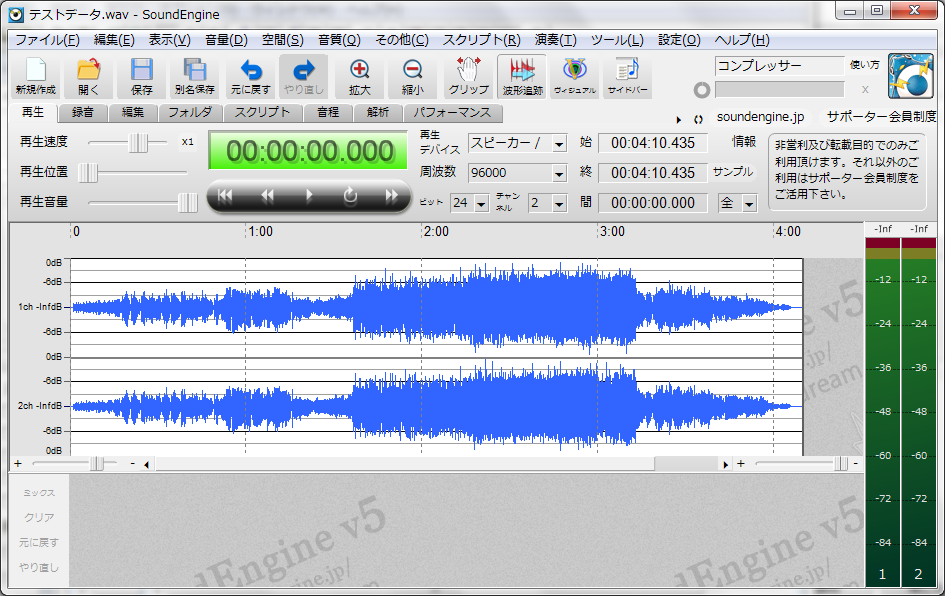The height and width of the screenshot is (596, 945).
Task: Open the ファイル(F) menu
Action: tap(47, 40)
